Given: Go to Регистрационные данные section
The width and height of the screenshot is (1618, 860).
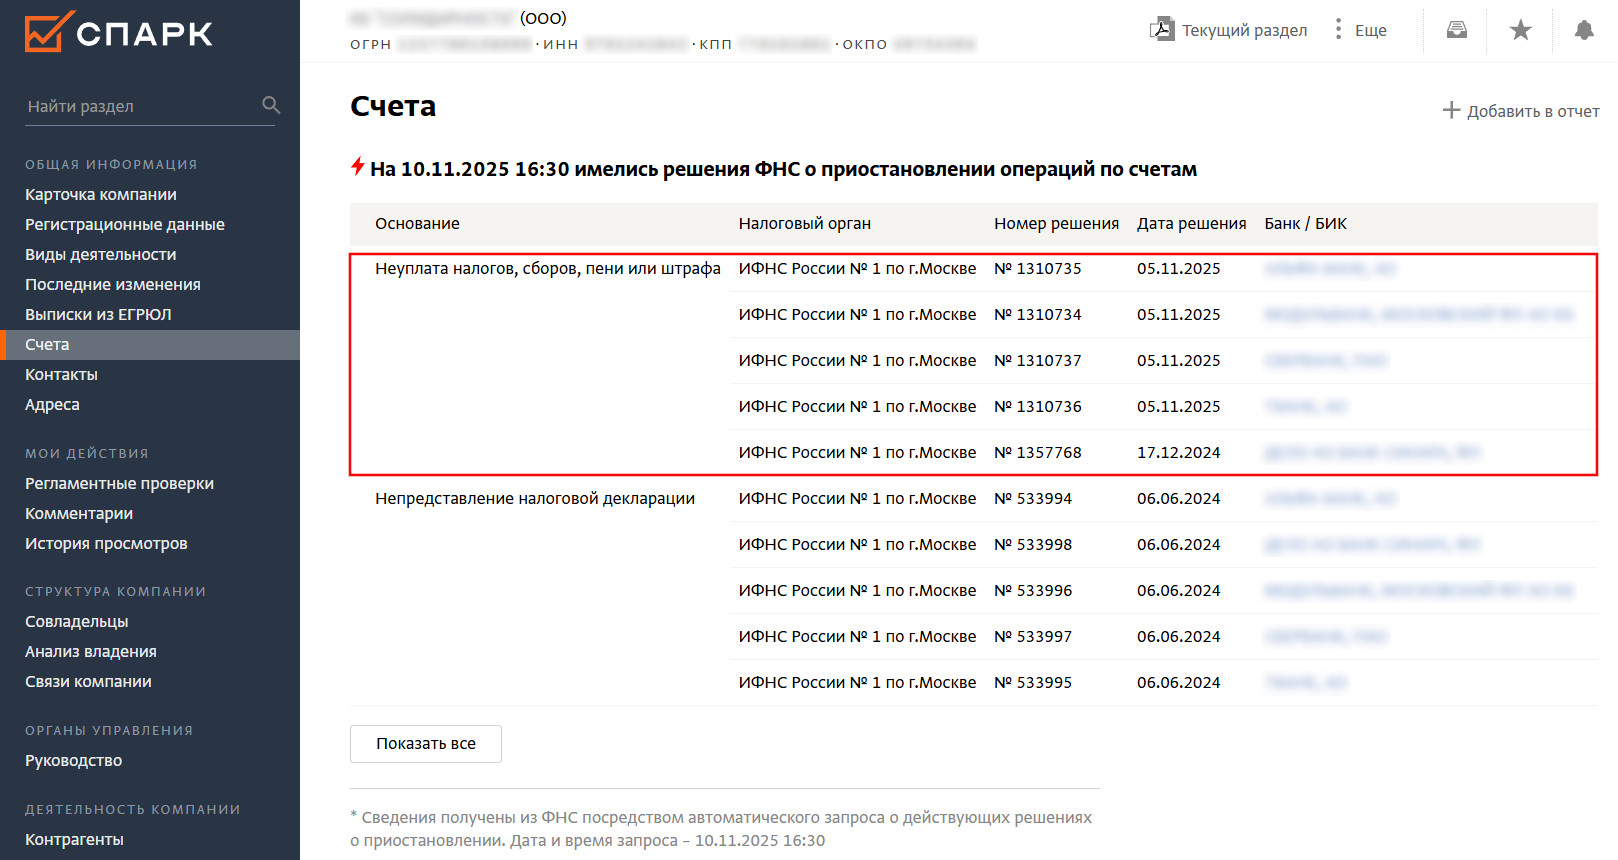Looking at the screenshot, I should point(125,224).
